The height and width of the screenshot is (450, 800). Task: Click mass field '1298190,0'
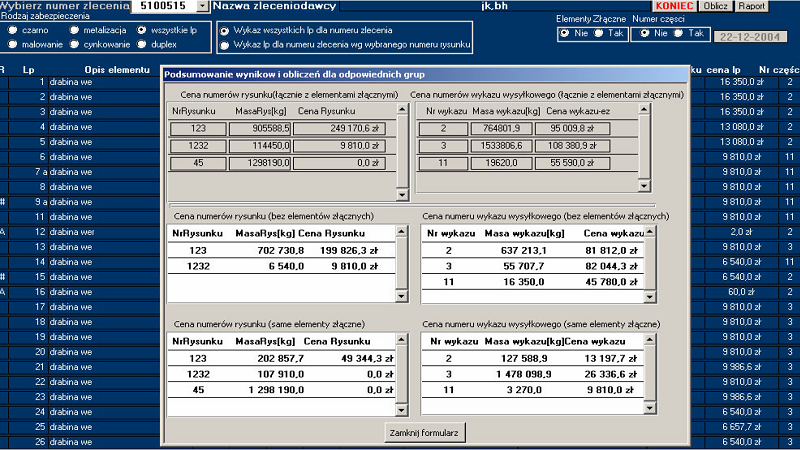(260, 163)
